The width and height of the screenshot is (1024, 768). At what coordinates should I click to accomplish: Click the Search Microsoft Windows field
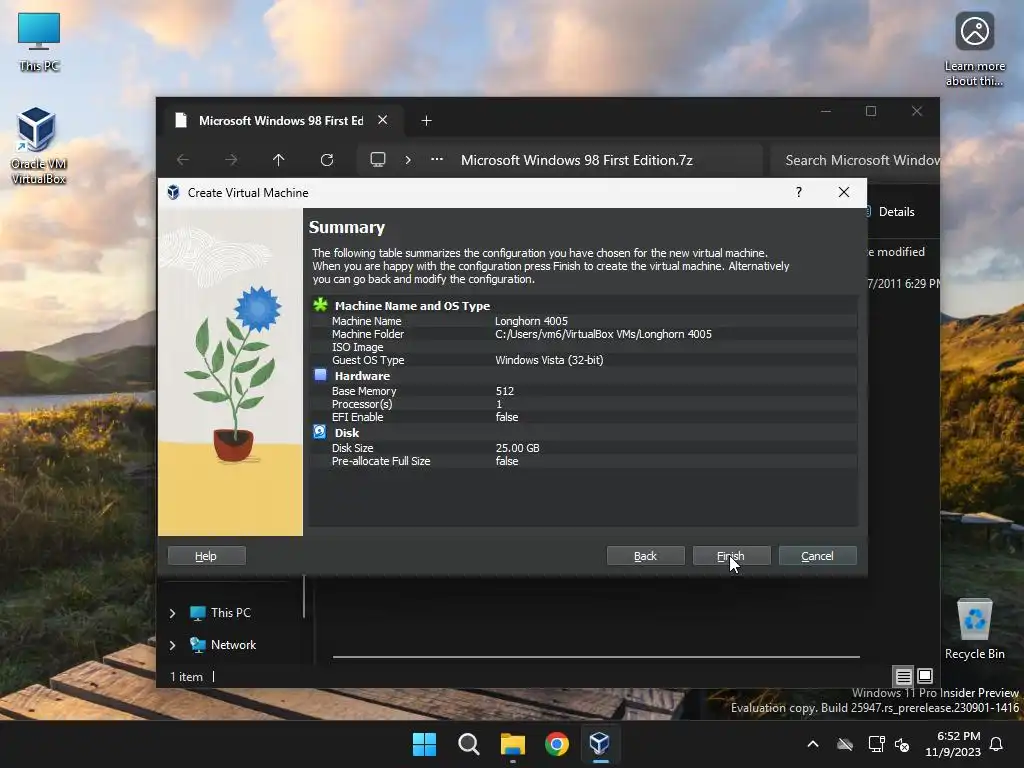tap(856, 160)
